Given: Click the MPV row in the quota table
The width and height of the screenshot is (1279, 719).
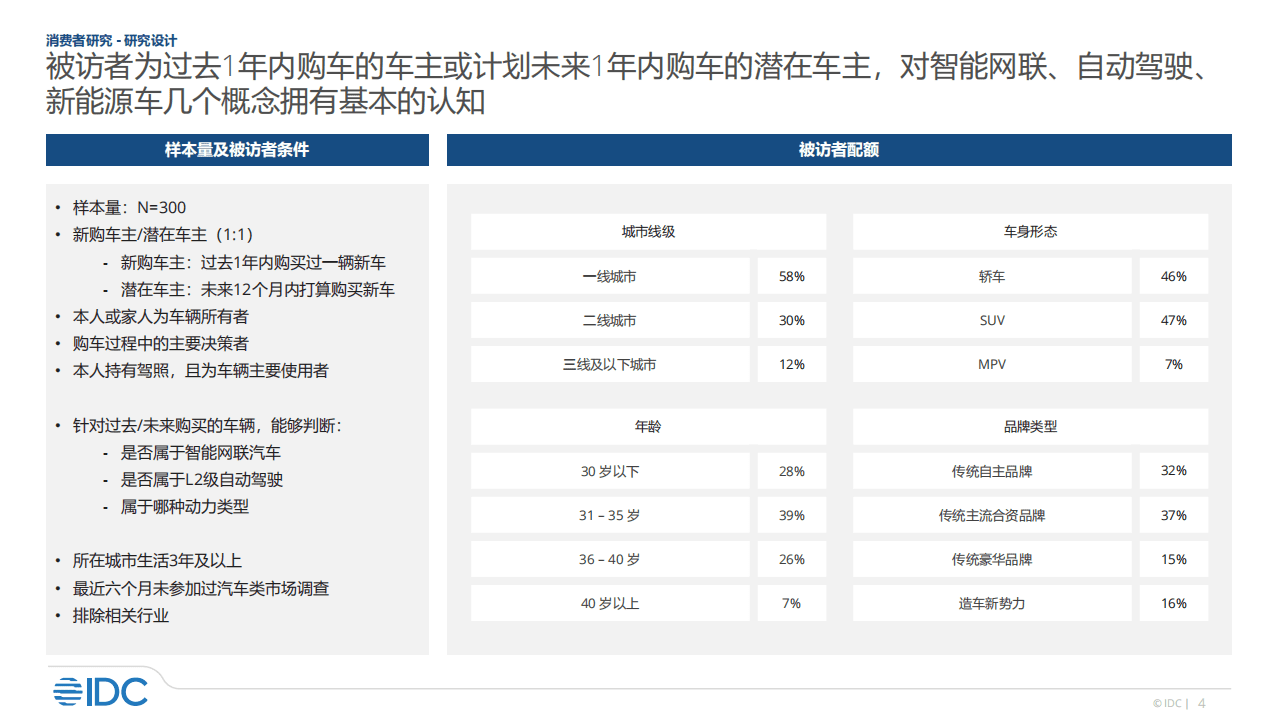Looking at the screenshot, I should 991,364.
